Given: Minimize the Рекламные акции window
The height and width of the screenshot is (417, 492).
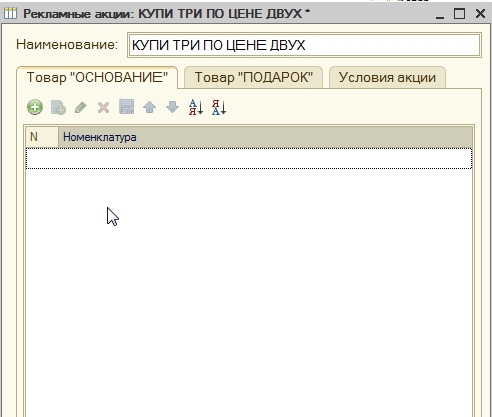Looking at the screenshot, I should pos(440,14).
